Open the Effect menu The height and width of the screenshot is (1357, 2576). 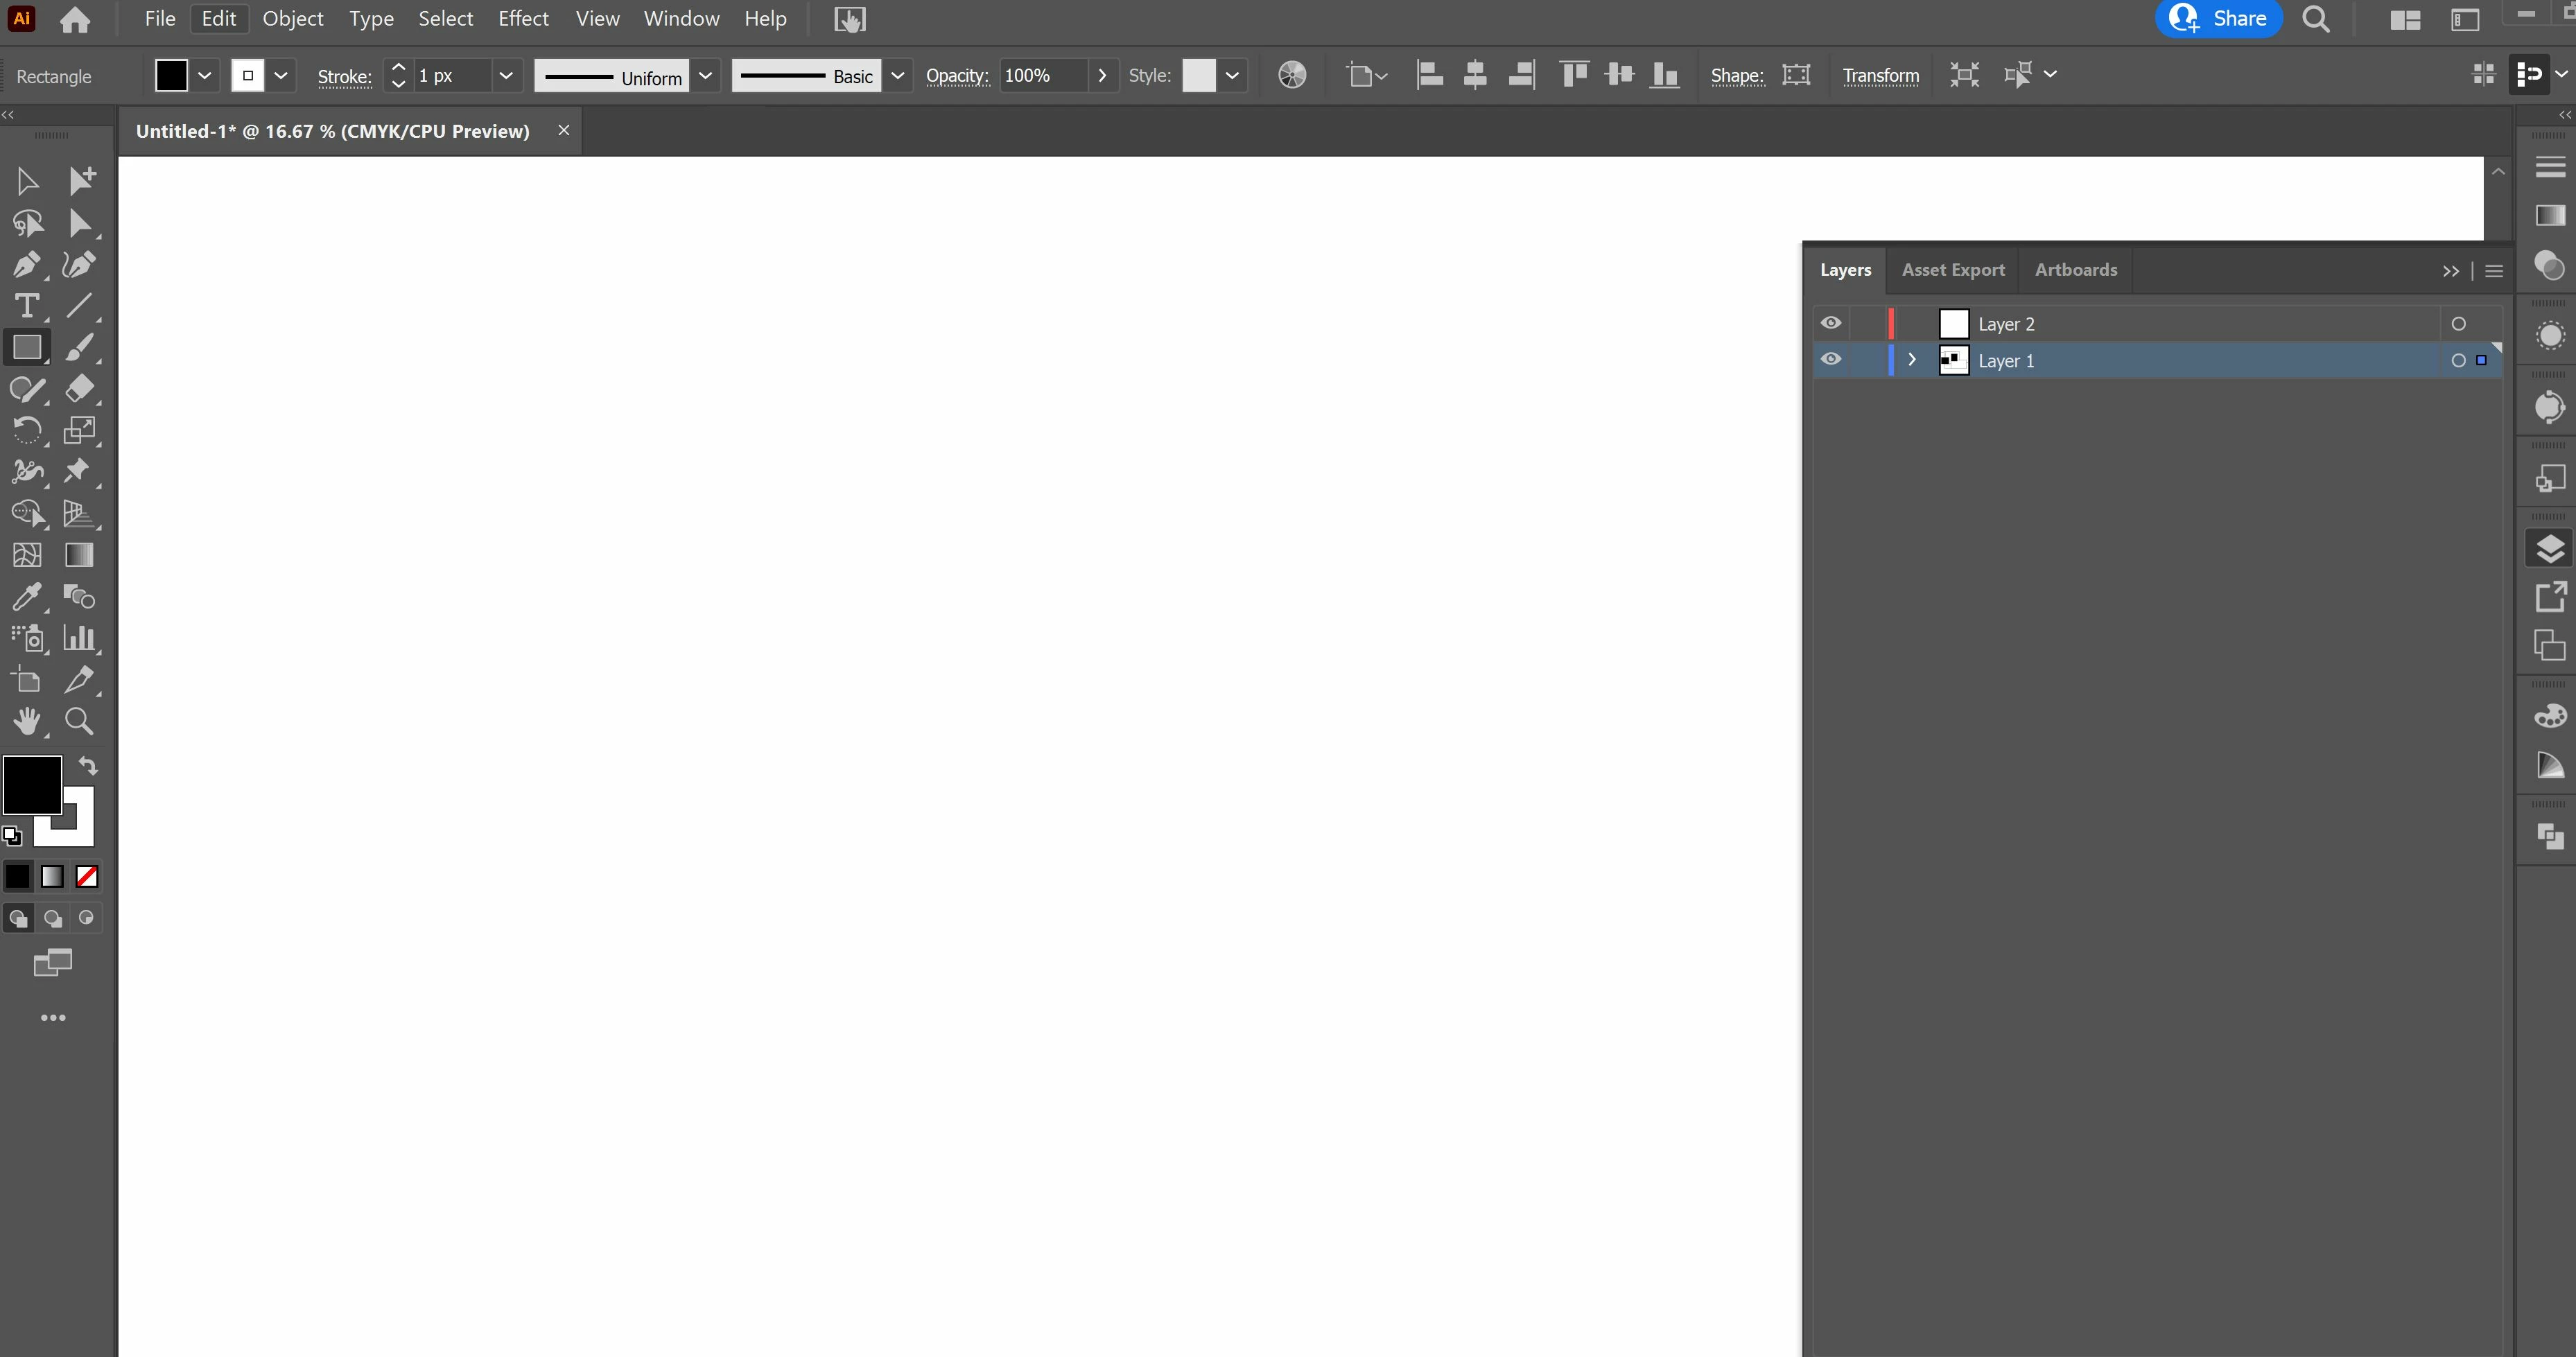point(523,19)
